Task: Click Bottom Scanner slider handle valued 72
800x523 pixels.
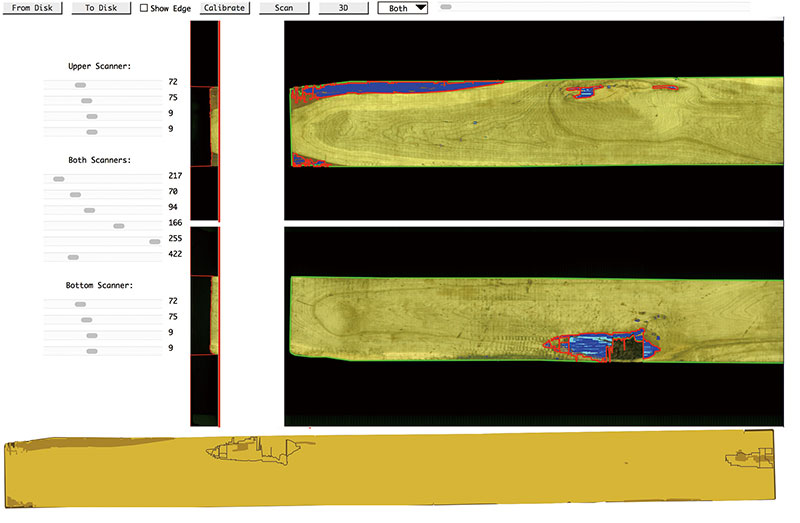Action: coord(80,304)
